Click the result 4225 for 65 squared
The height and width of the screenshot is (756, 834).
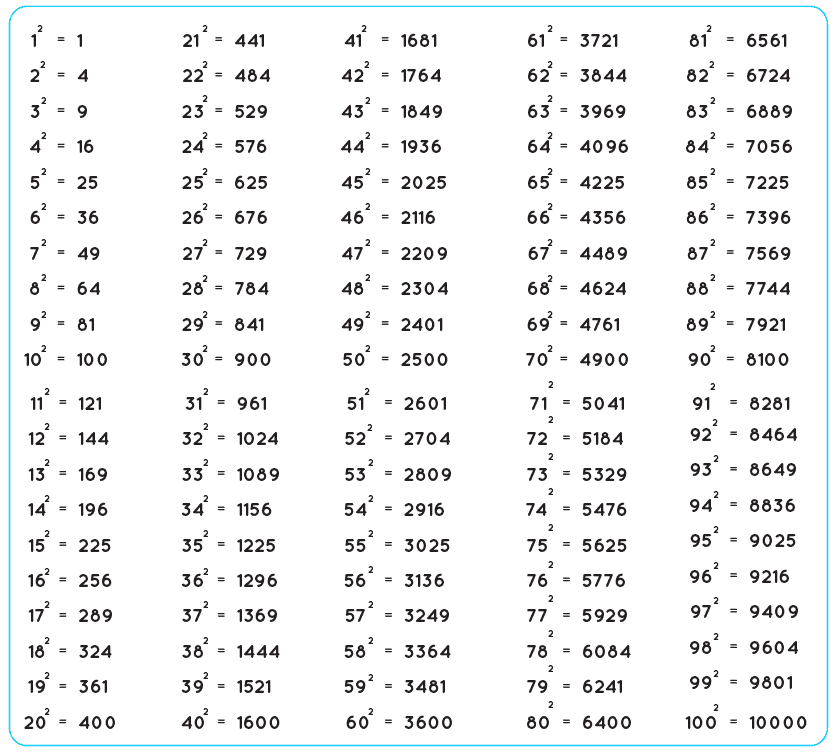click(602, 182)
